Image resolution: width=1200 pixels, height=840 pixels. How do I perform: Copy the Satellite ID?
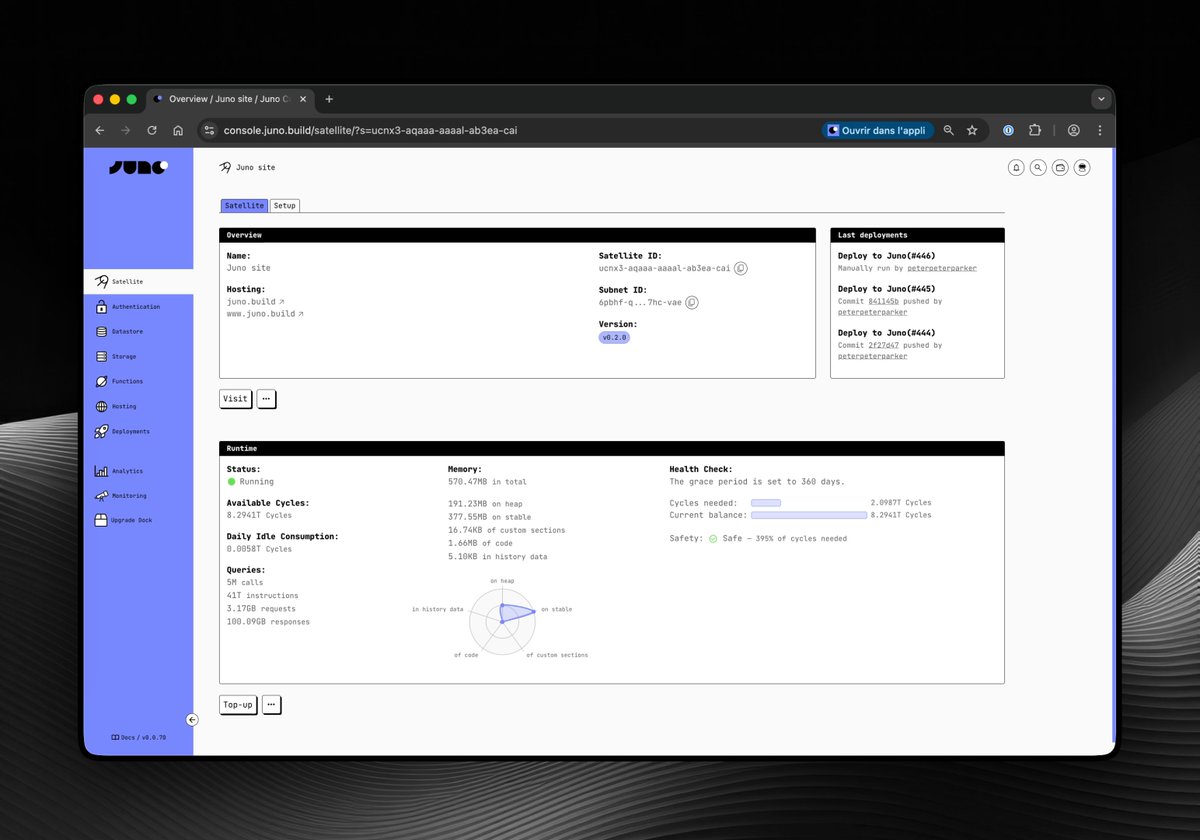(x=741, y=268)
